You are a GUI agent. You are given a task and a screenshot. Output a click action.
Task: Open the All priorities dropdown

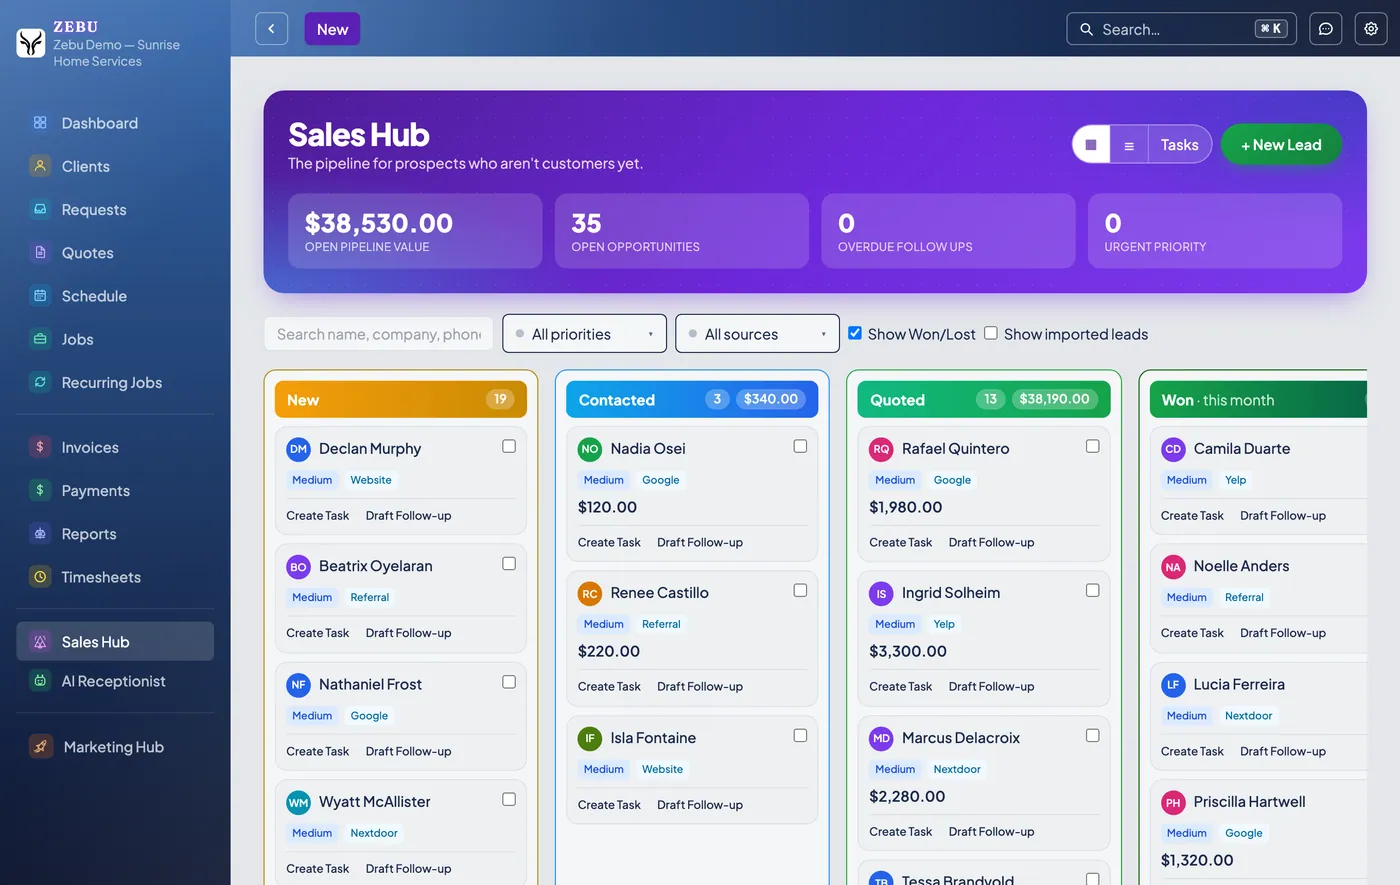pyautogui.click(x=585, y=334)
